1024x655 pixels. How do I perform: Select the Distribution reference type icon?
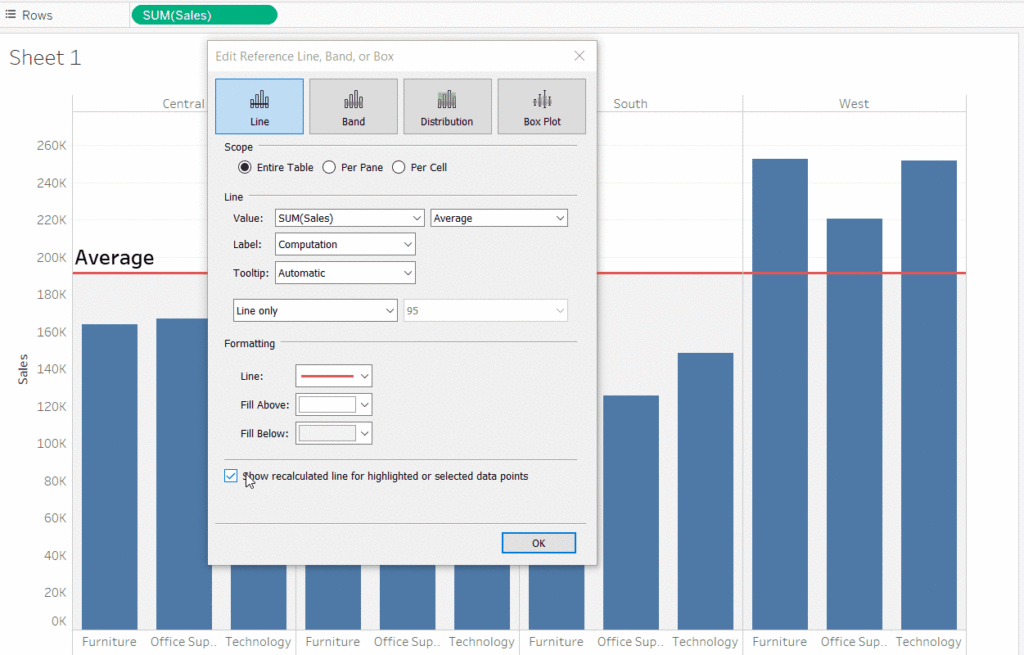coord(447,106)
